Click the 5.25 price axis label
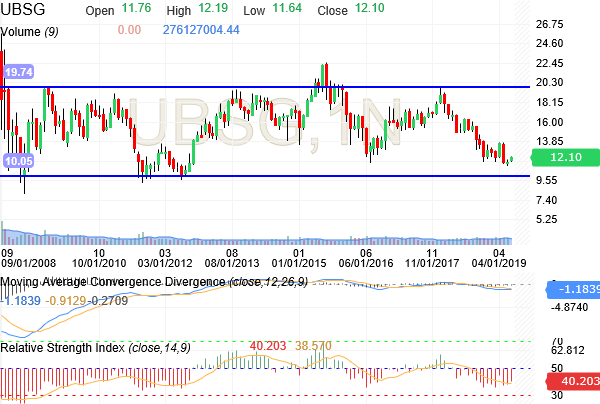 click(546, 219)
